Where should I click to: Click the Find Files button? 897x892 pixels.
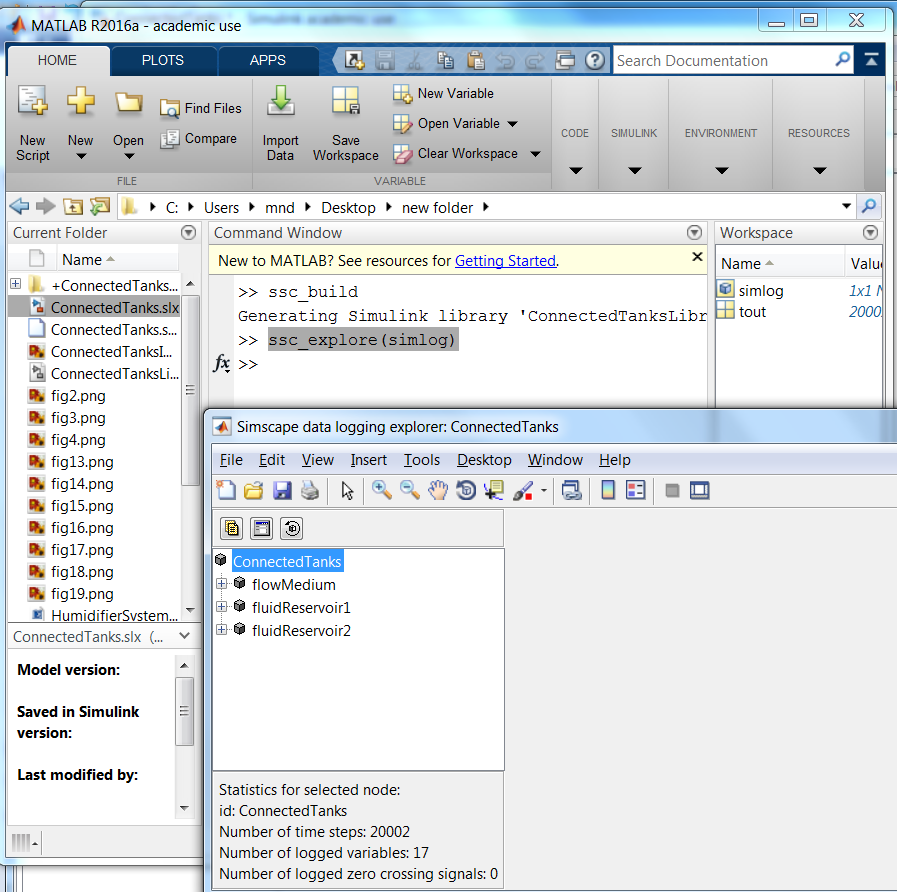[x=201, y=108]
